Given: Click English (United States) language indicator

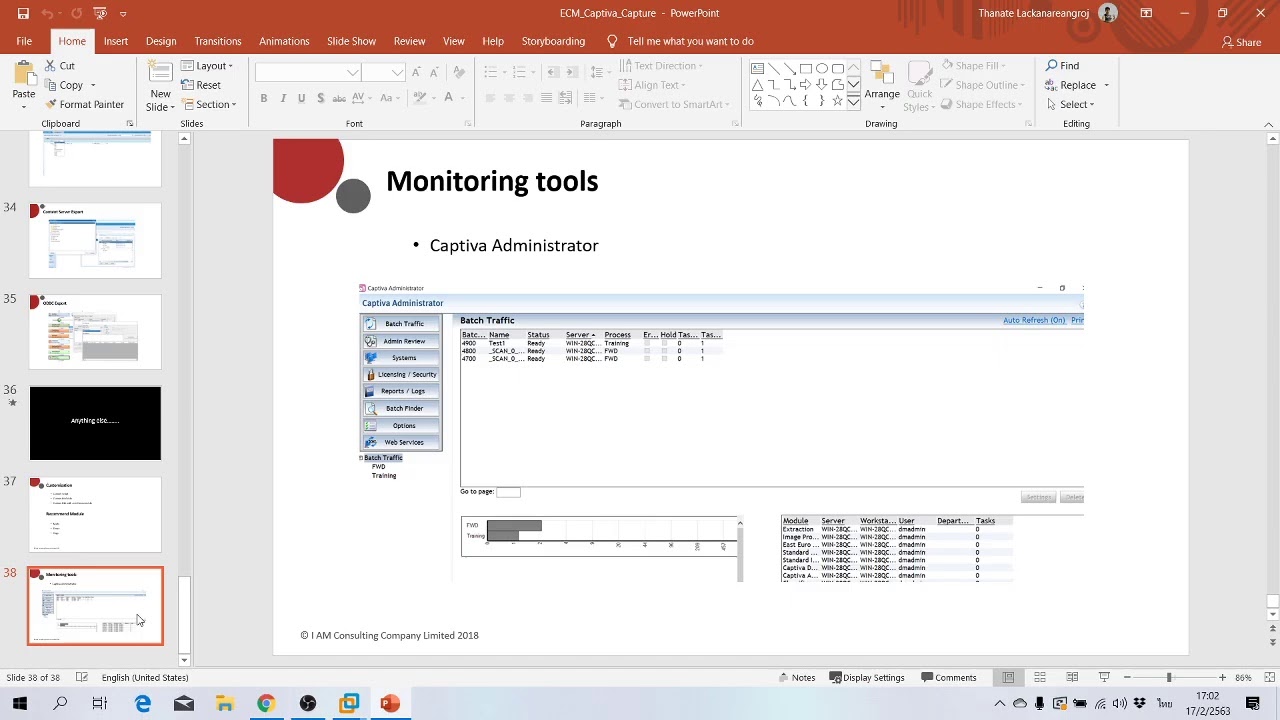Looking at the screenshot, I should (x=145, y=677).
